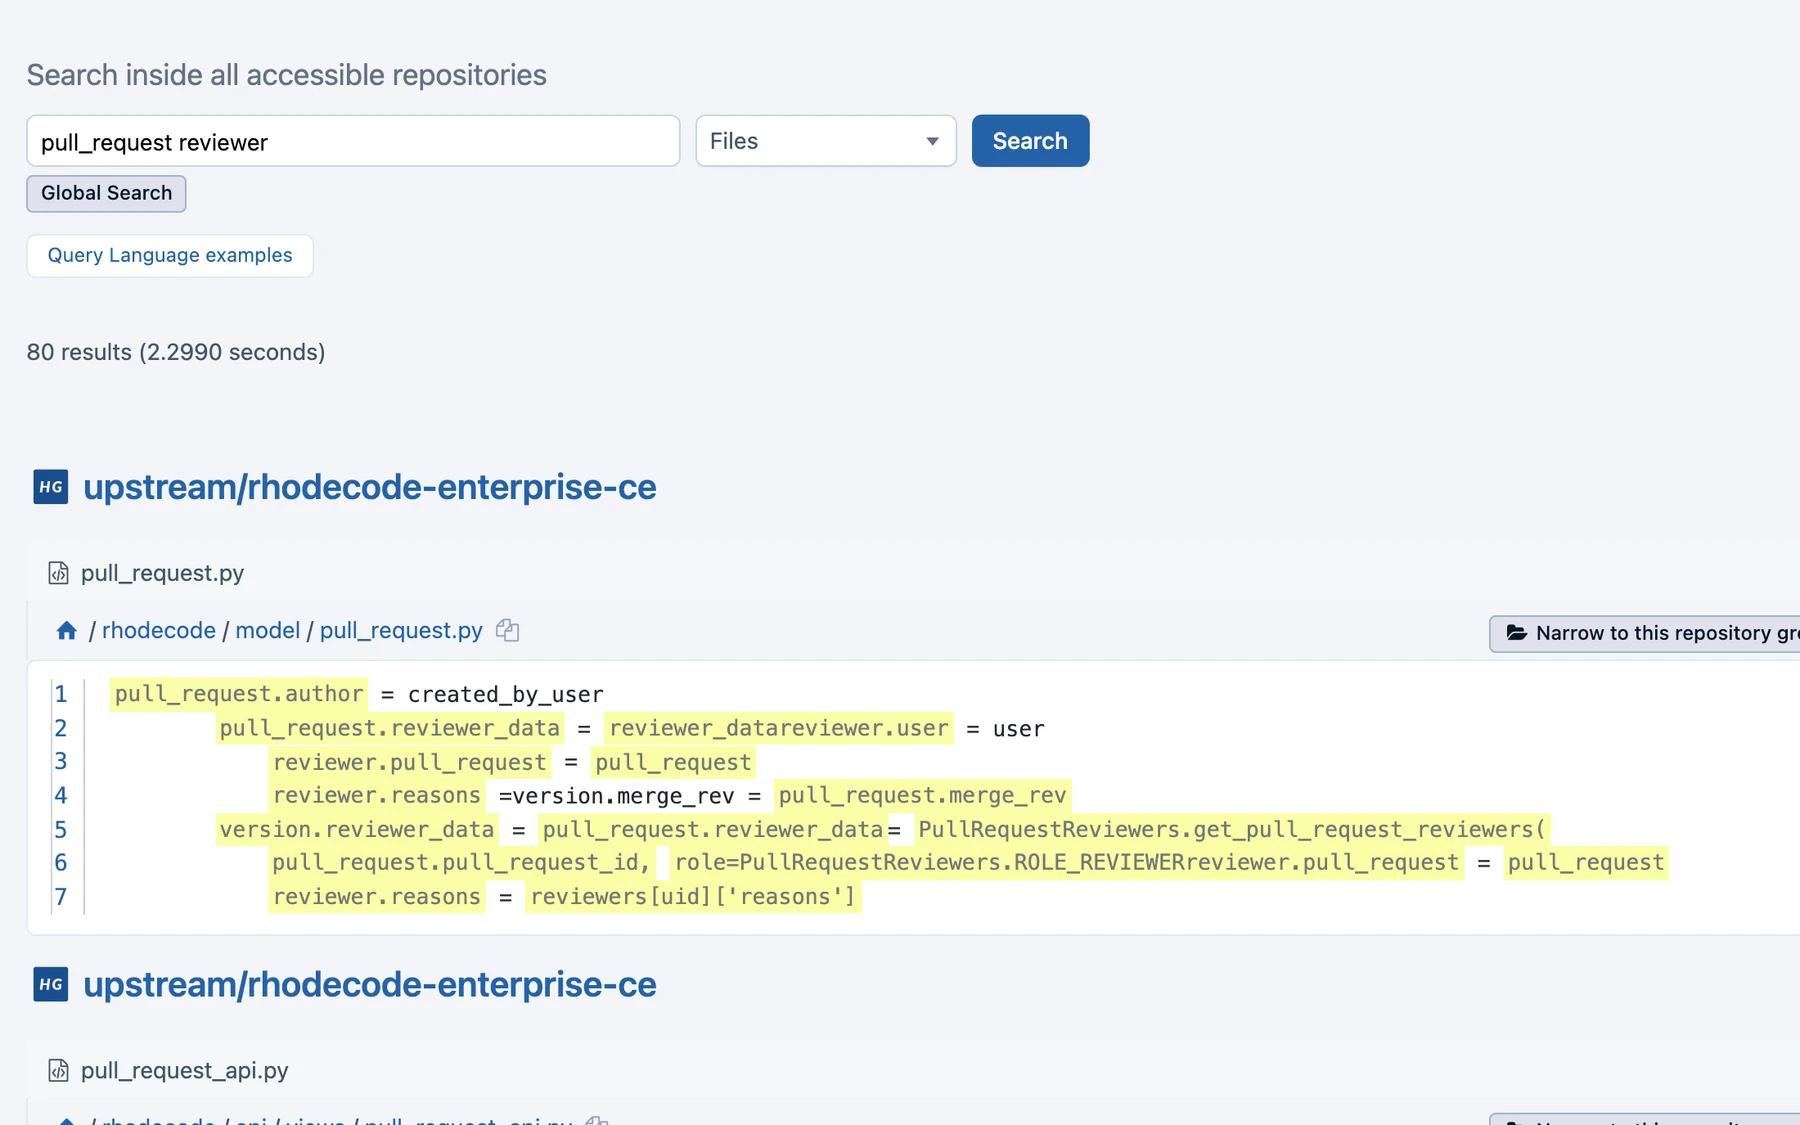Click the HG icon of the second result
The width and height of the screenshot is (1800, 1125).
point(51,984)
